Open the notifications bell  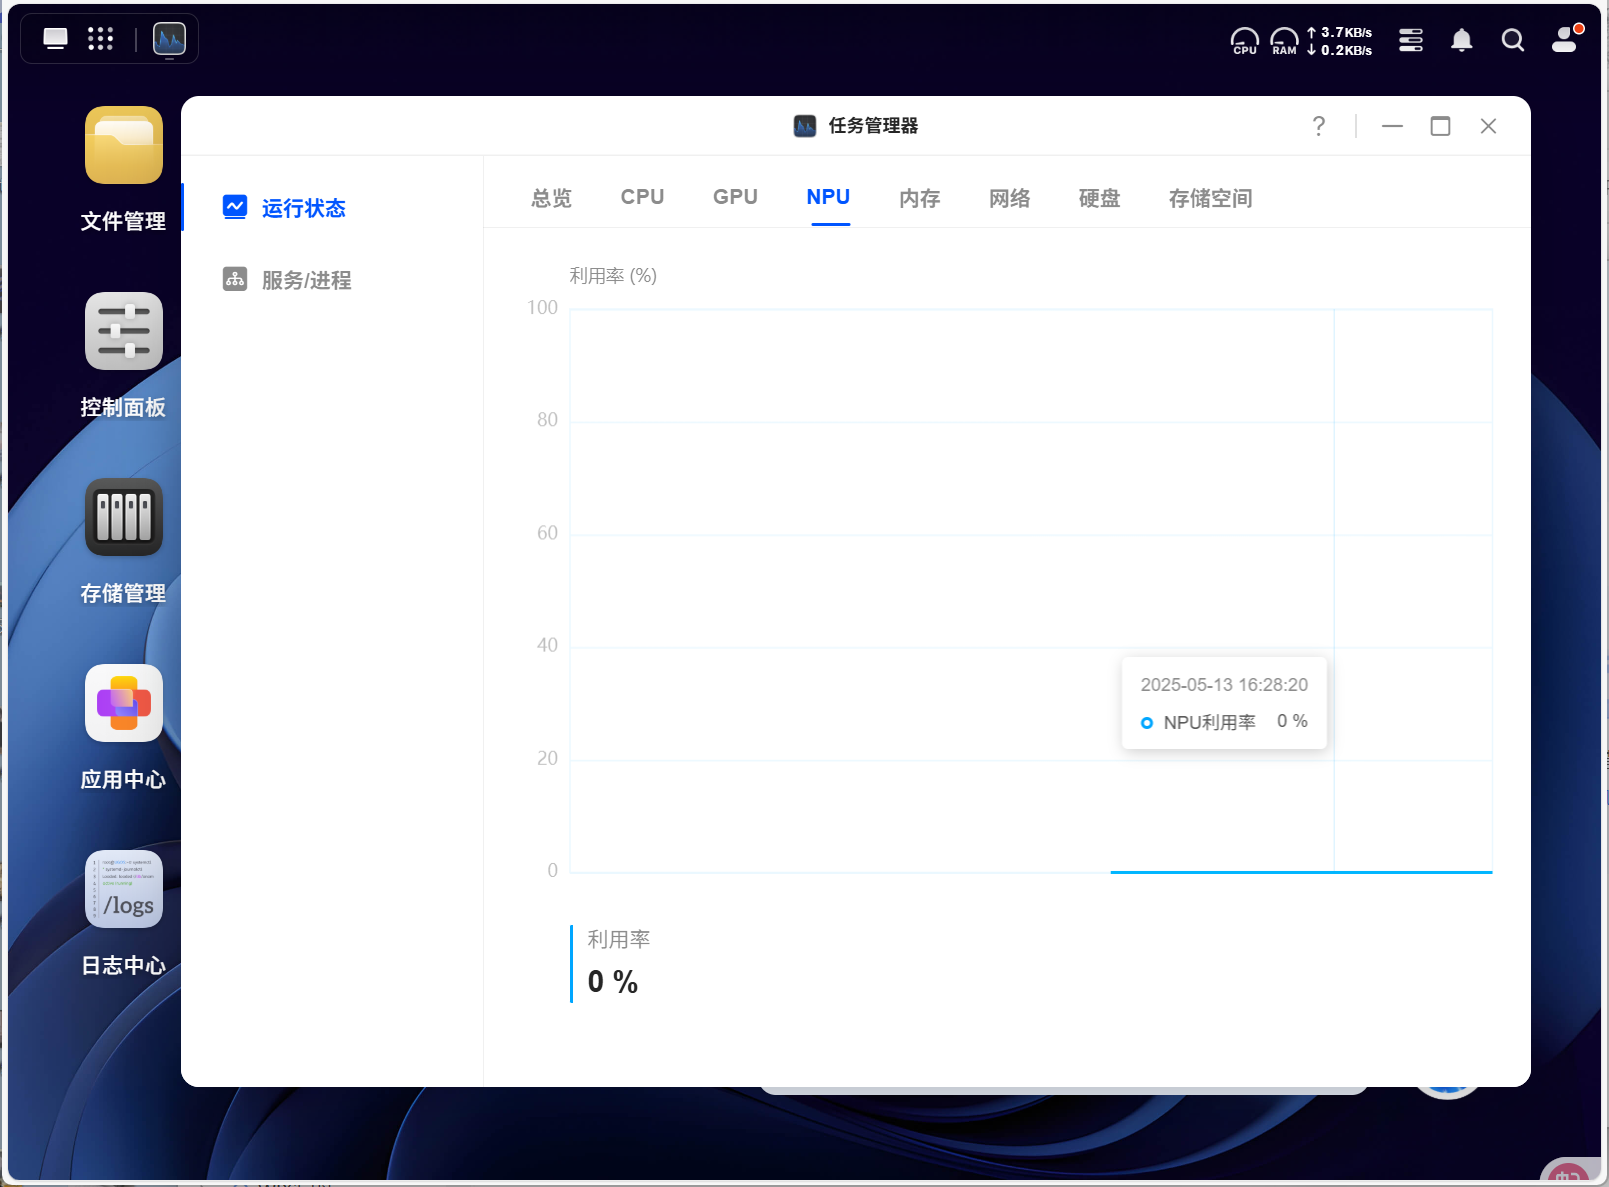(1462, 40)
